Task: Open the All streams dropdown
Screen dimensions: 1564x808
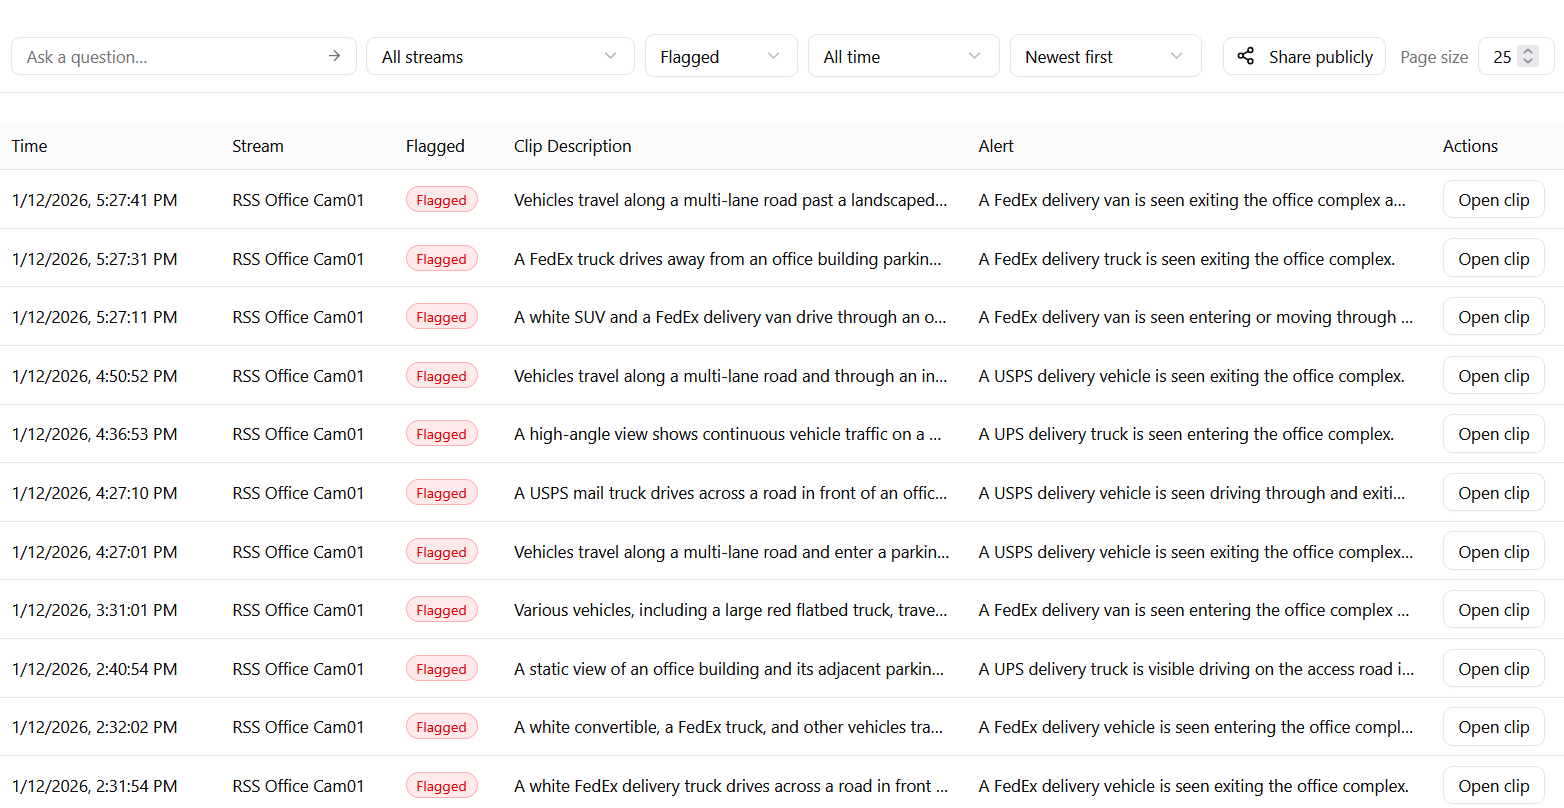Action: click(499, 56)
